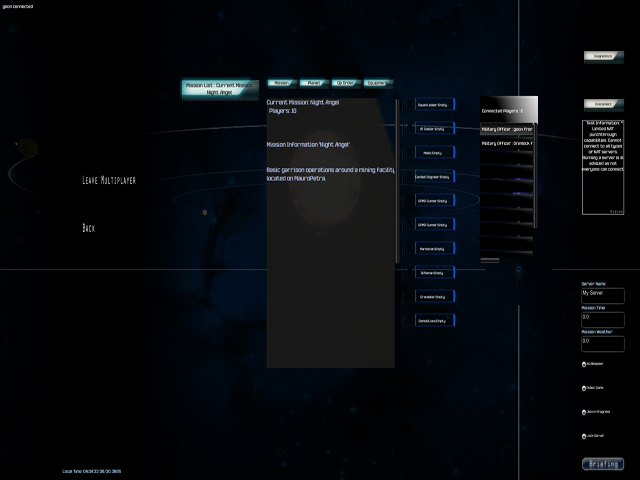Toggle the Lock Server checkbox

pyautogui.click(x=584, y=436)
